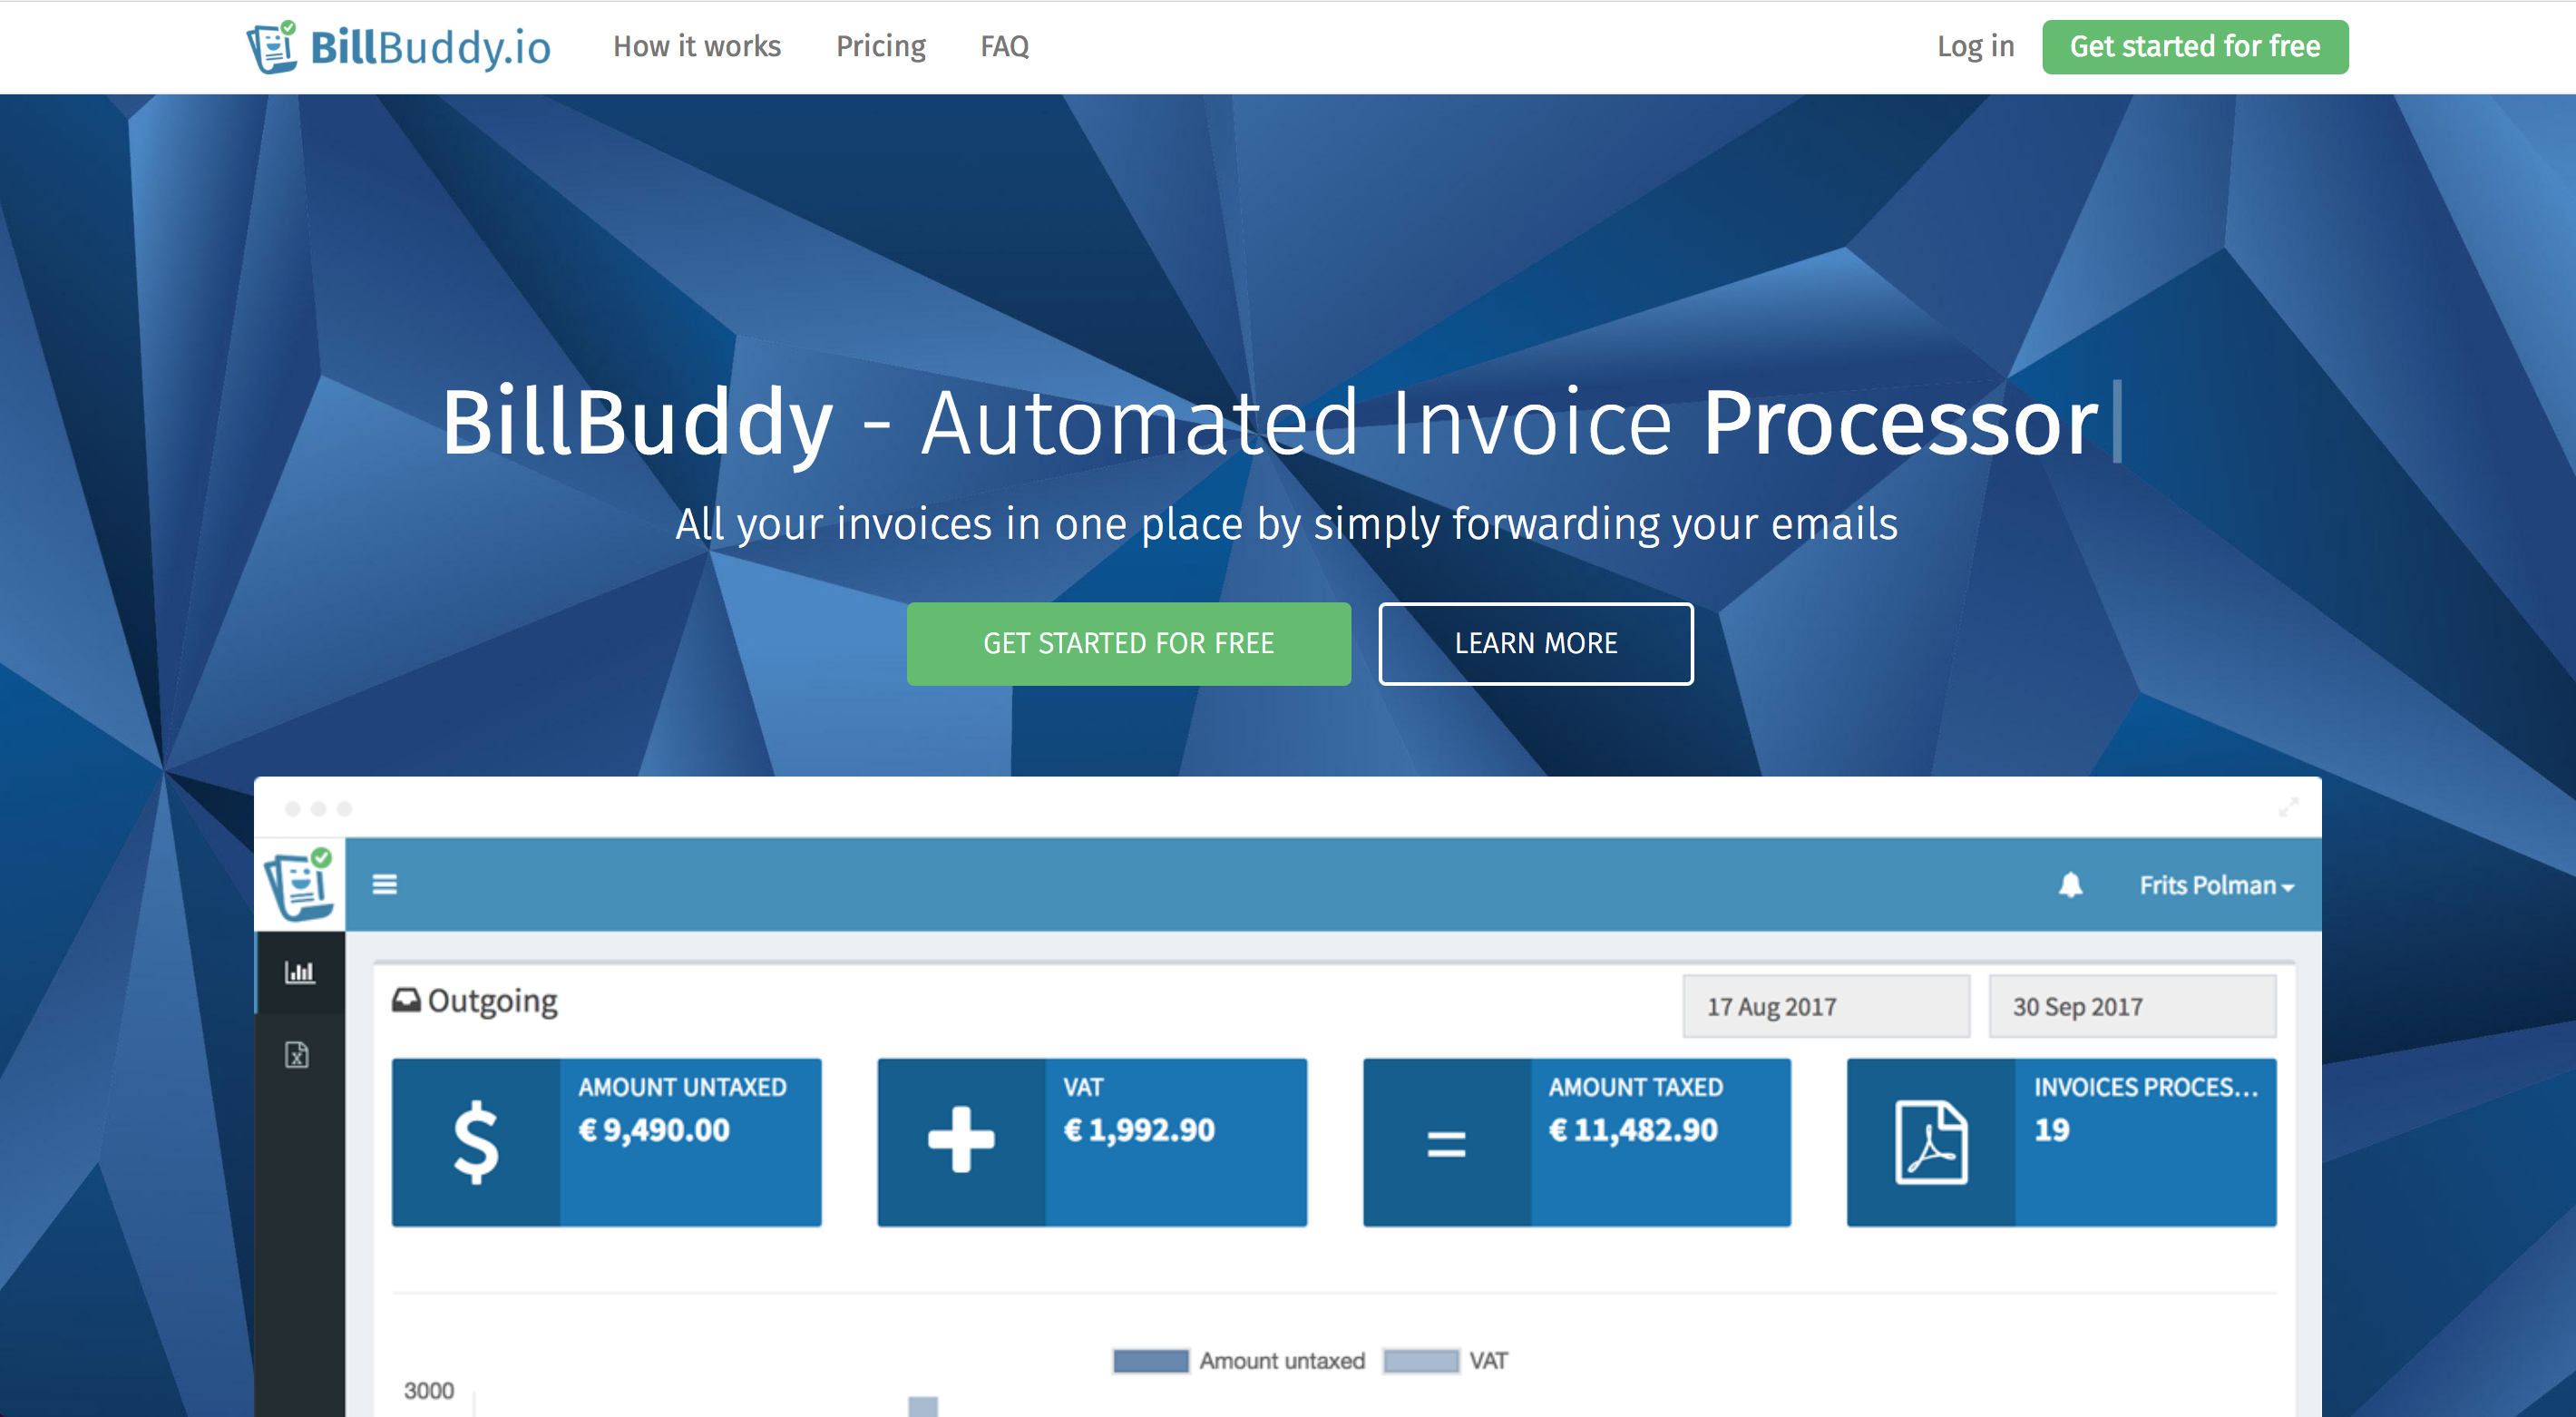The image size is (2576, 1417).
Task: Click the PDF invoices processed icon
Action: tap(1931, 1142)
